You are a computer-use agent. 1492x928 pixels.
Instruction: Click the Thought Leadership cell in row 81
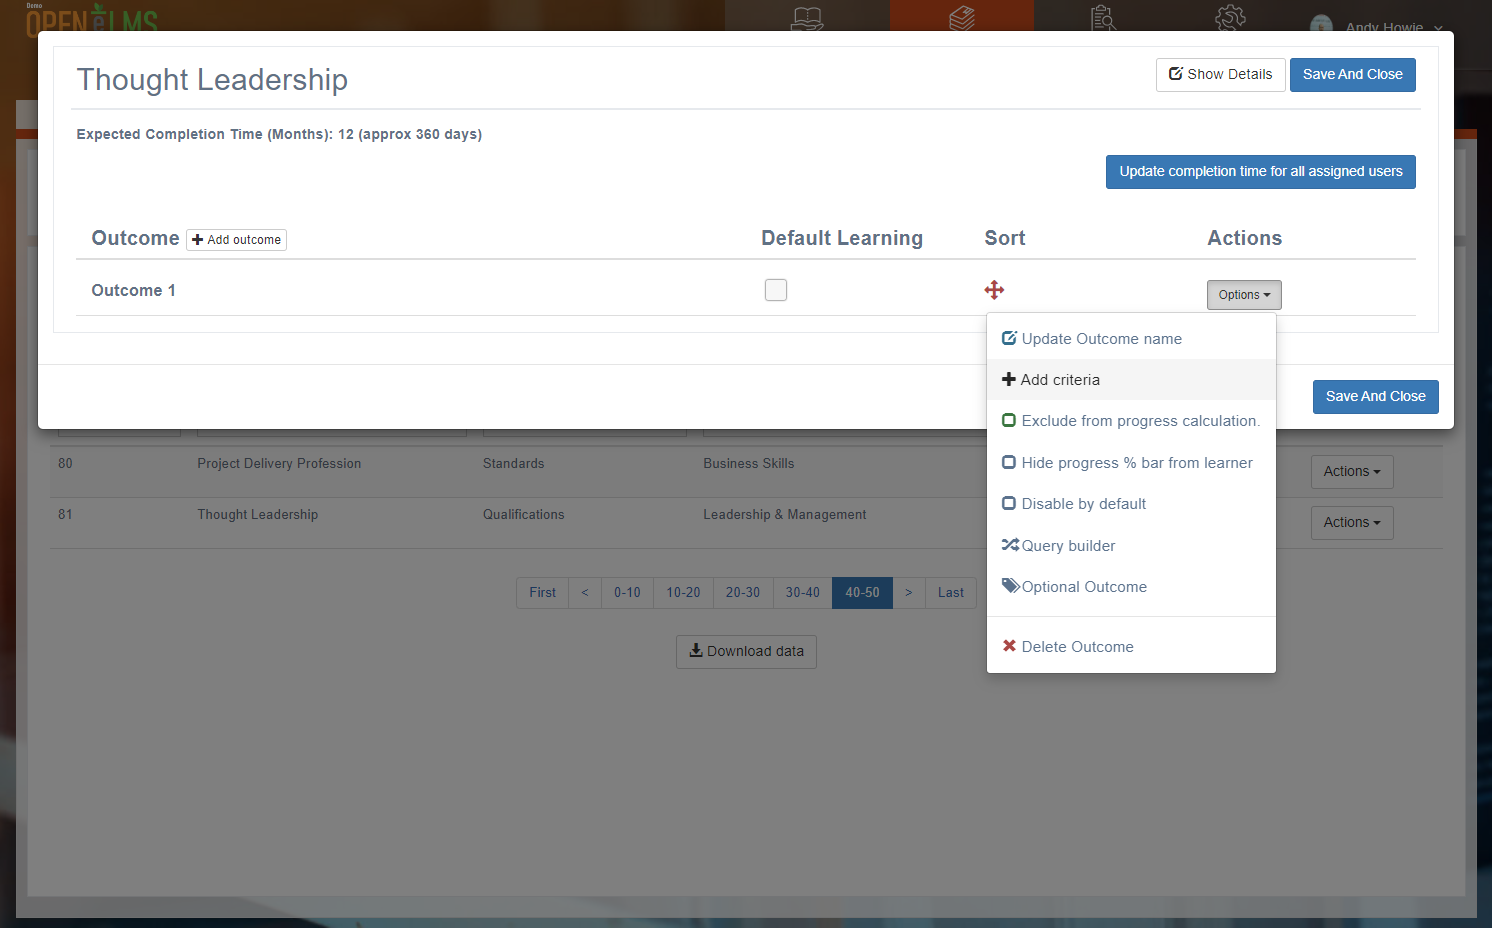(x=257, y=515)
